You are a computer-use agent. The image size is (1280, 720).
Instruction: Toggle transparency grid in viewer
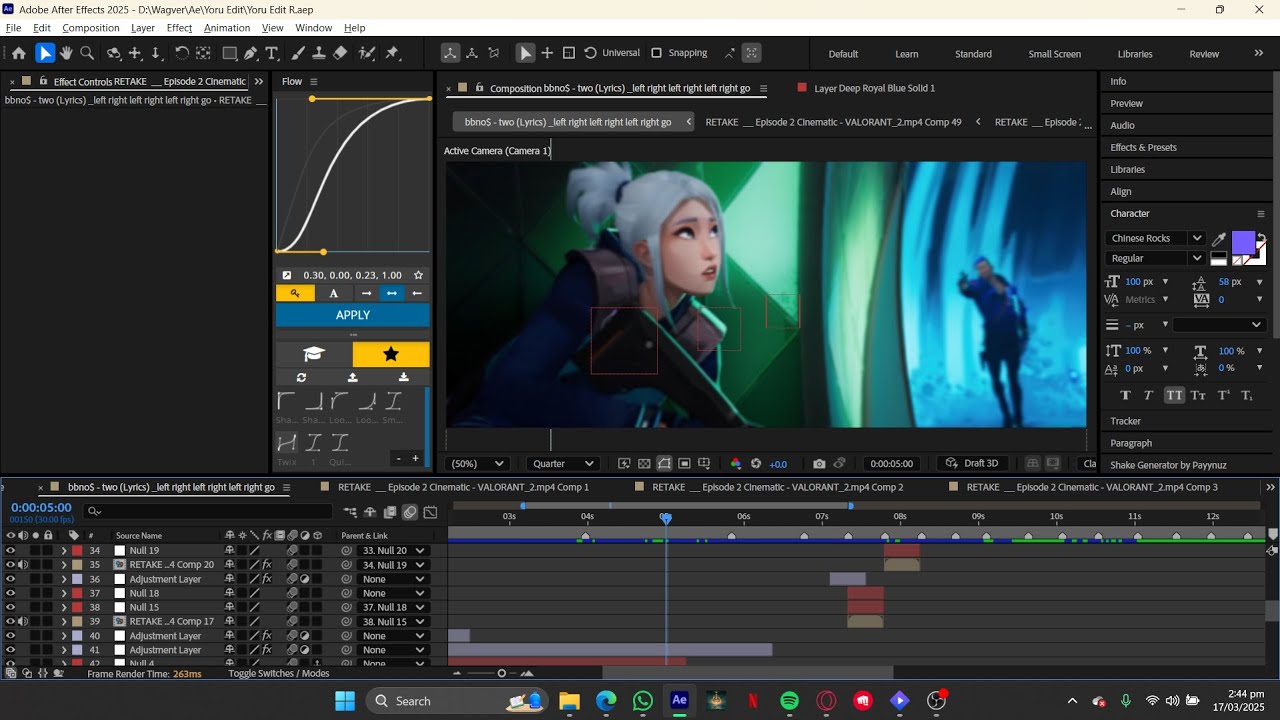(644, 464)
